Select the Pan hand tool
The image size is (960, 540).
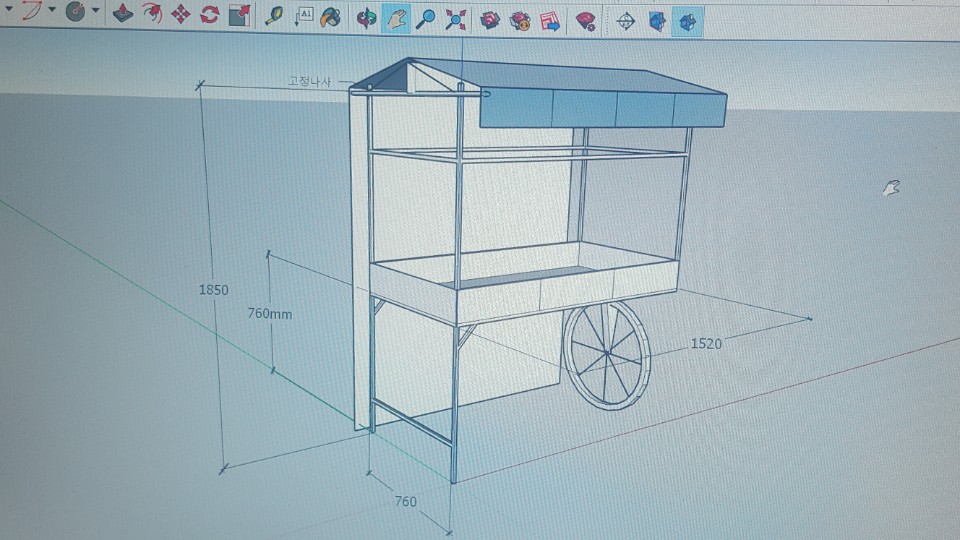pos(396,19)
